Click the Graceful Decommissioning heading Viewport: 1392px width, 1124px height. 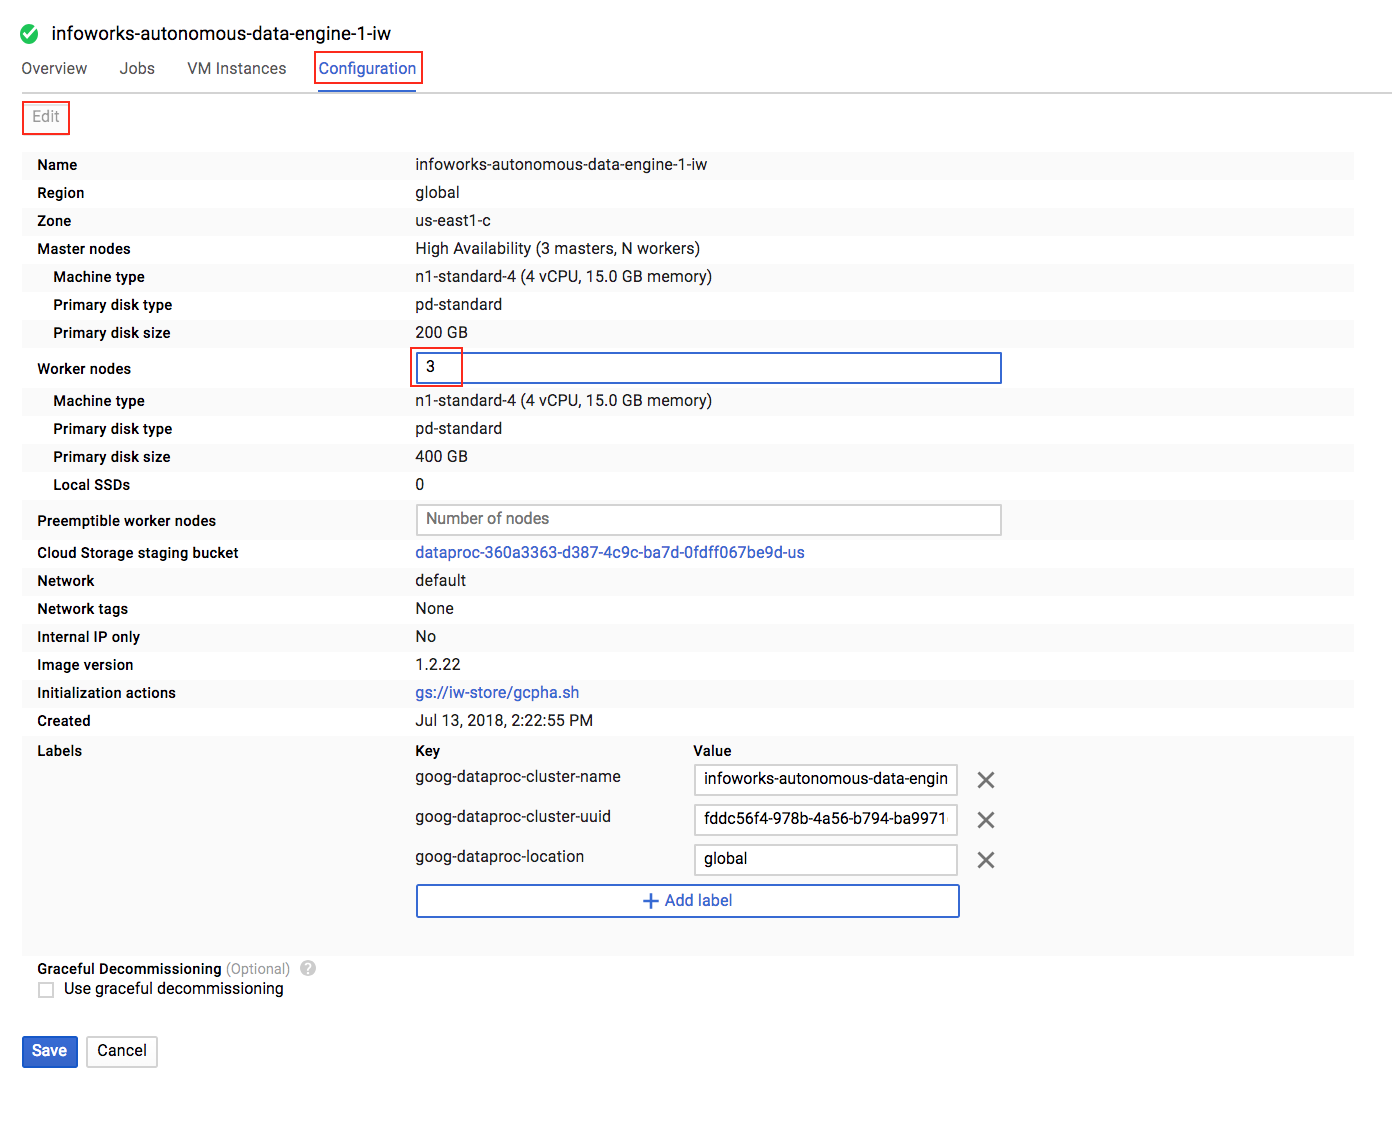[x=129, y=968]
